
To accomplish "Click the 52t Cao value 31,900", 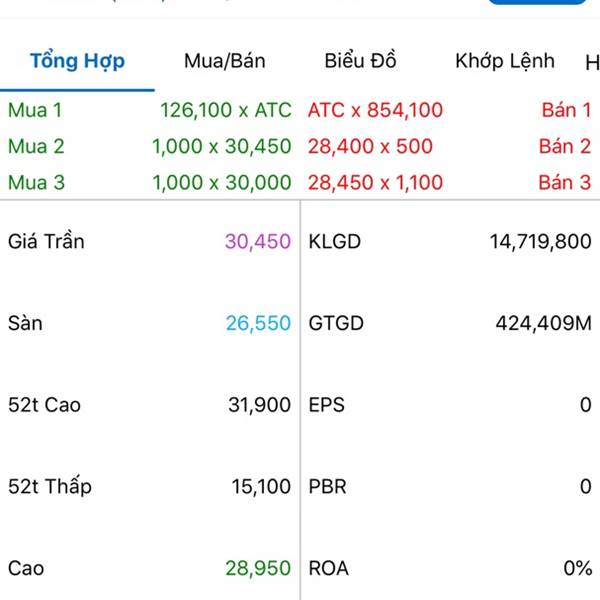I will coord(258,405).
